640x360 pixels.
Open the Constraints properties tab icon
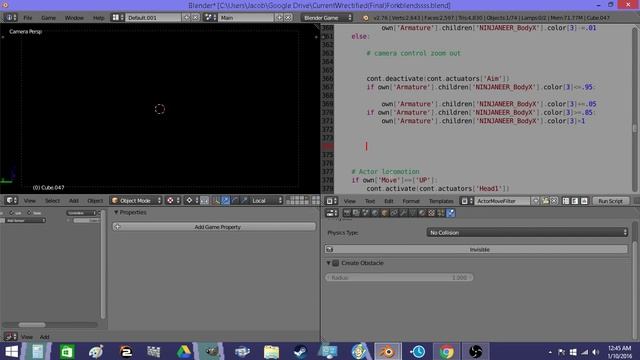pyautogui.click(x=394, y=213)
